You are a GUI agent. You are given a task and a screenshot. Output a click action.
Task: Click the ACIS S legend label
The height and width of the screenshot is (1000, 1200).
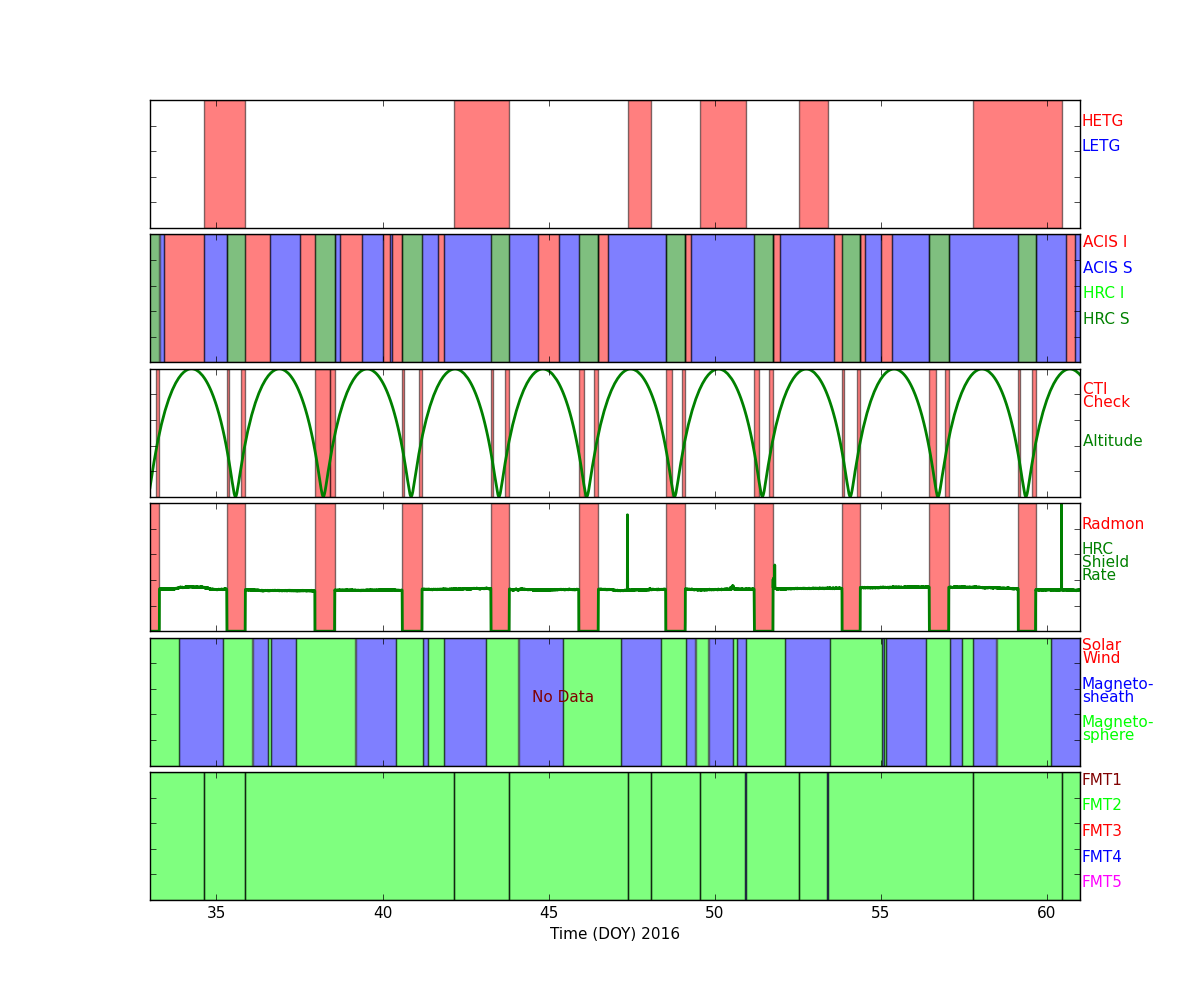tap(1107, 268)
